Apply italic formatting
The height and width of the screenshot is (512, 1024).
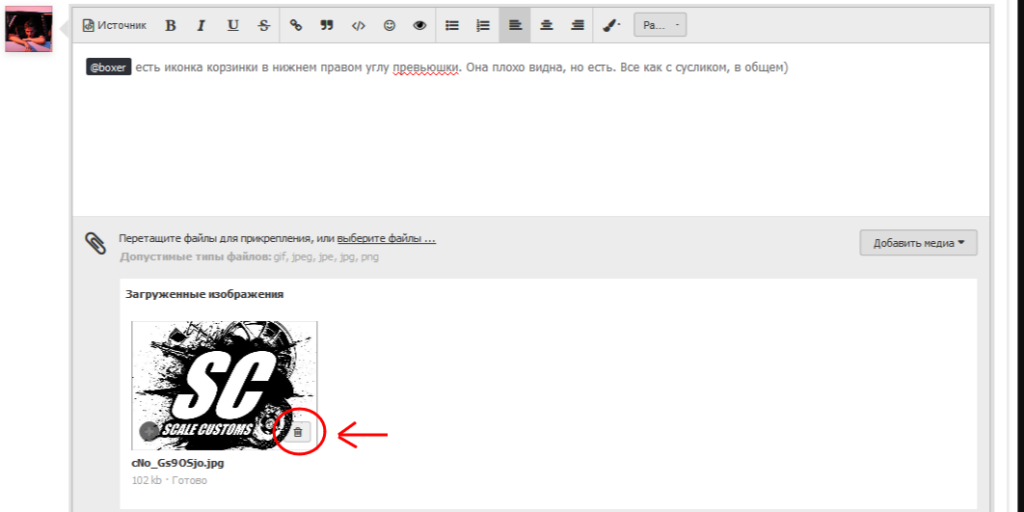pos(201,25)
